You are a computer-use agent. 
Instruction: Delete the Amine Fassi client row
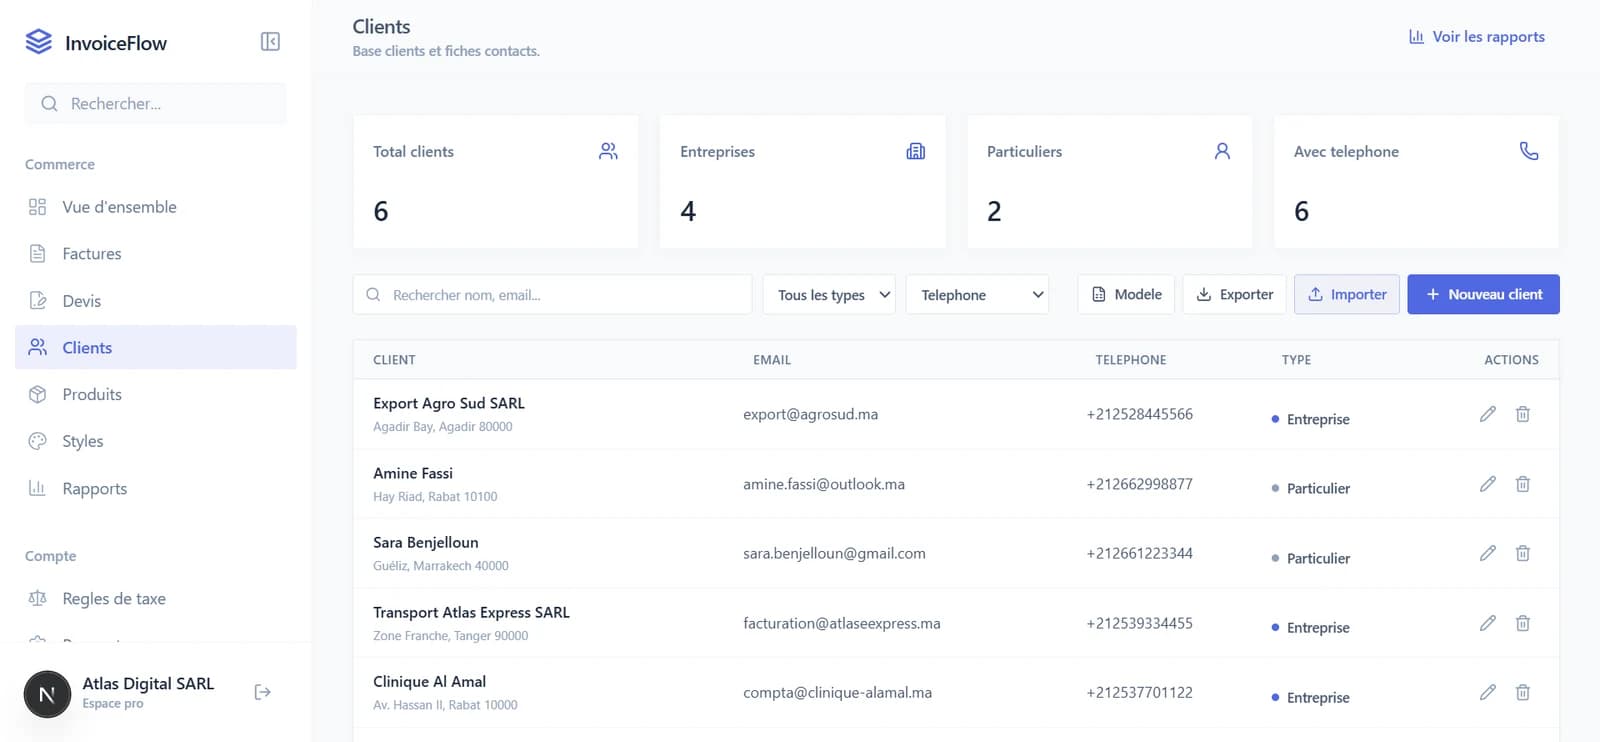pyautogui.click(x=1523, y=484)
